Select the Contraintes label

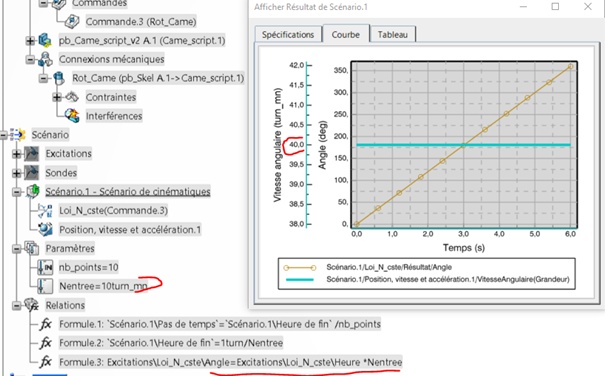[111, 97]
